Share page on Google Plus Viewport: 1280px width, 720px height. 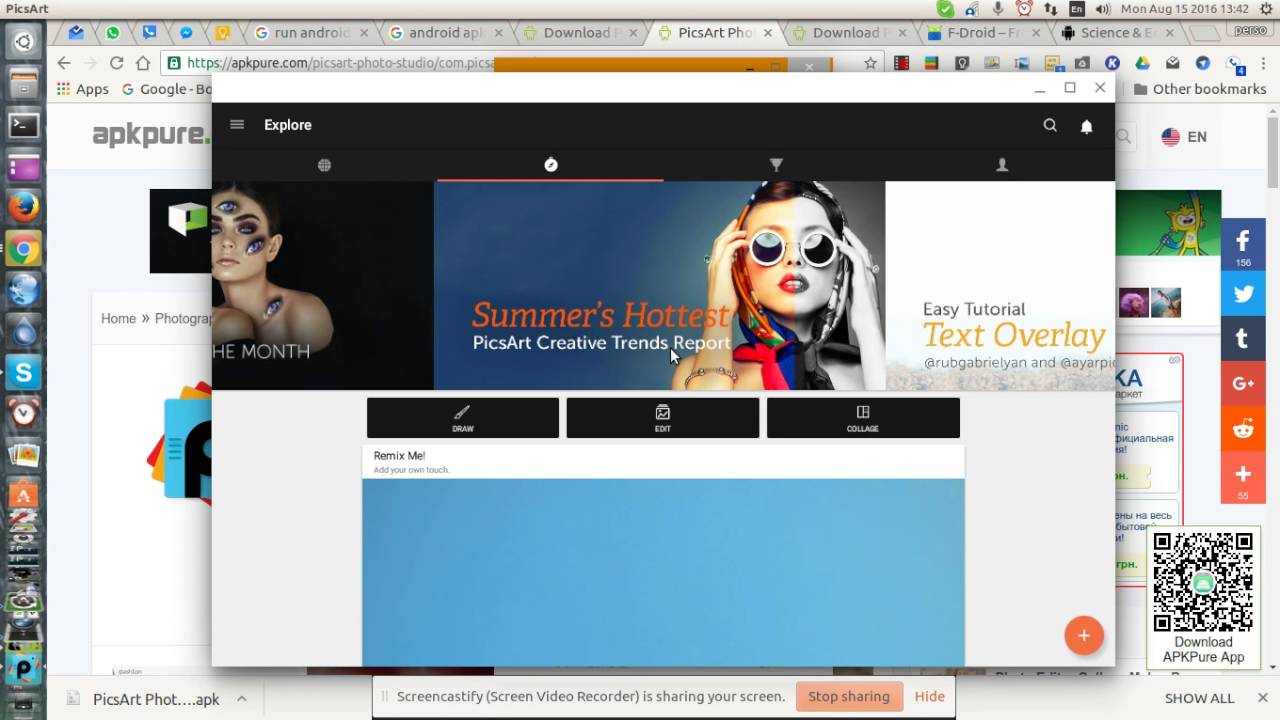[x=1243, y=384]
